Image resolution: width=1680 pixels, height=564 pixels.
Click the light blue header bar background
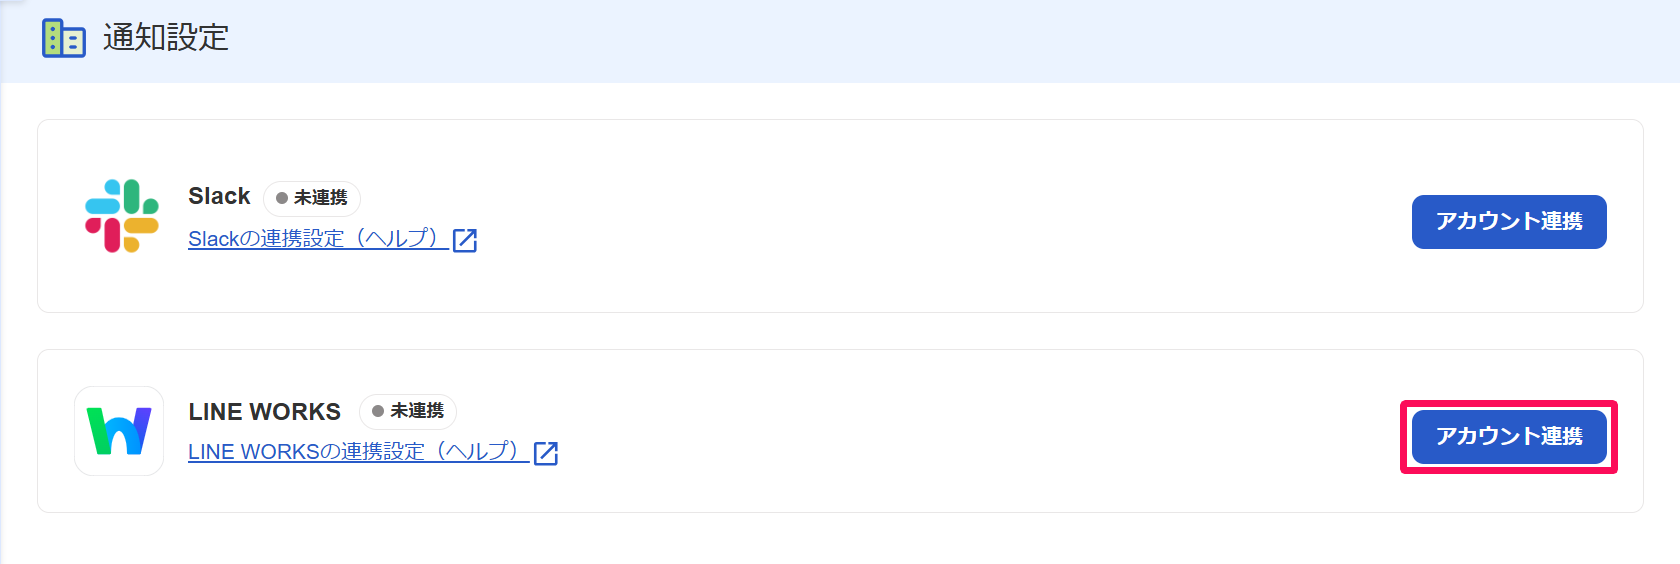tap(900, 40)
